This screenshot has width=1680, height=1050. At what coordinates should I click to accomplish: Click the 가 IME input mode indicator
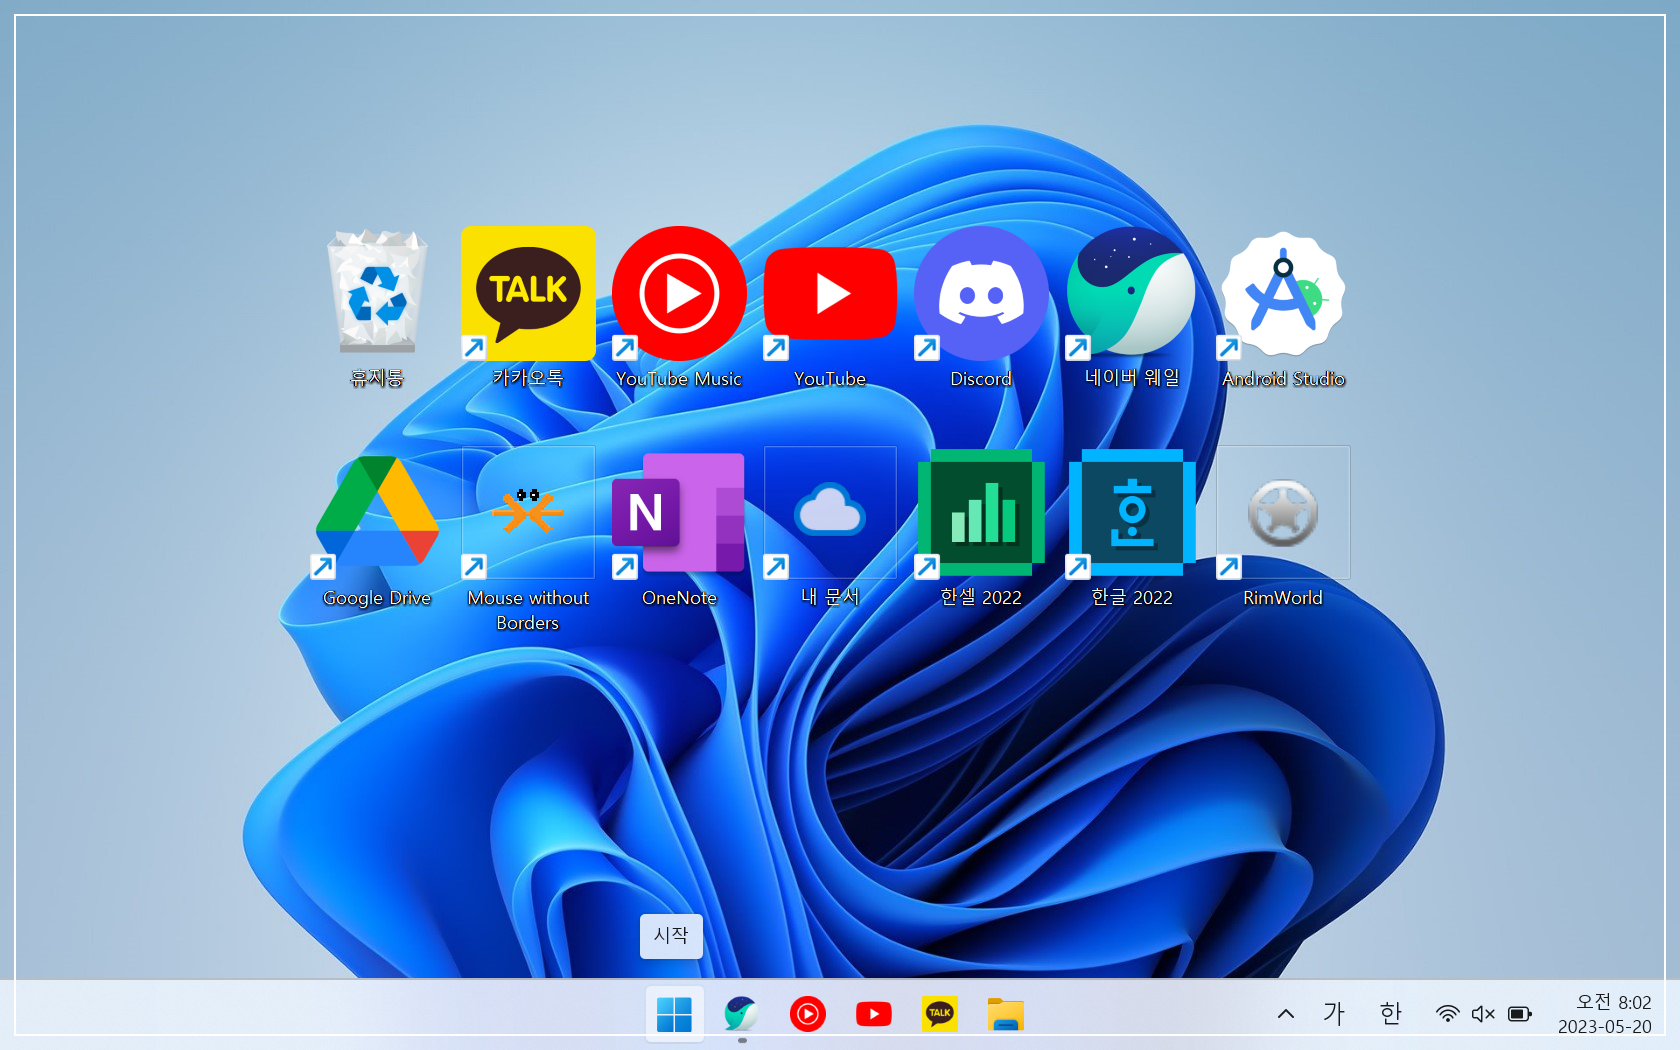tap(1334, 1014)
